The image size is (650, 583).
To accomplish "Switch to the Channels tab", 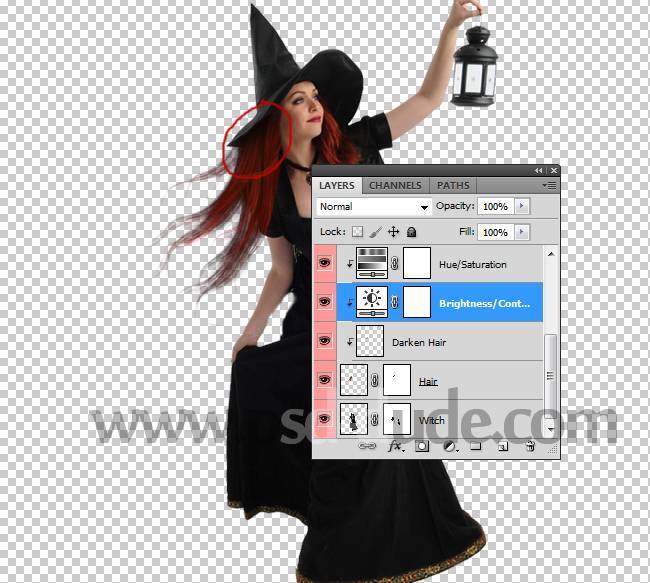I will (x=394, y=185).
